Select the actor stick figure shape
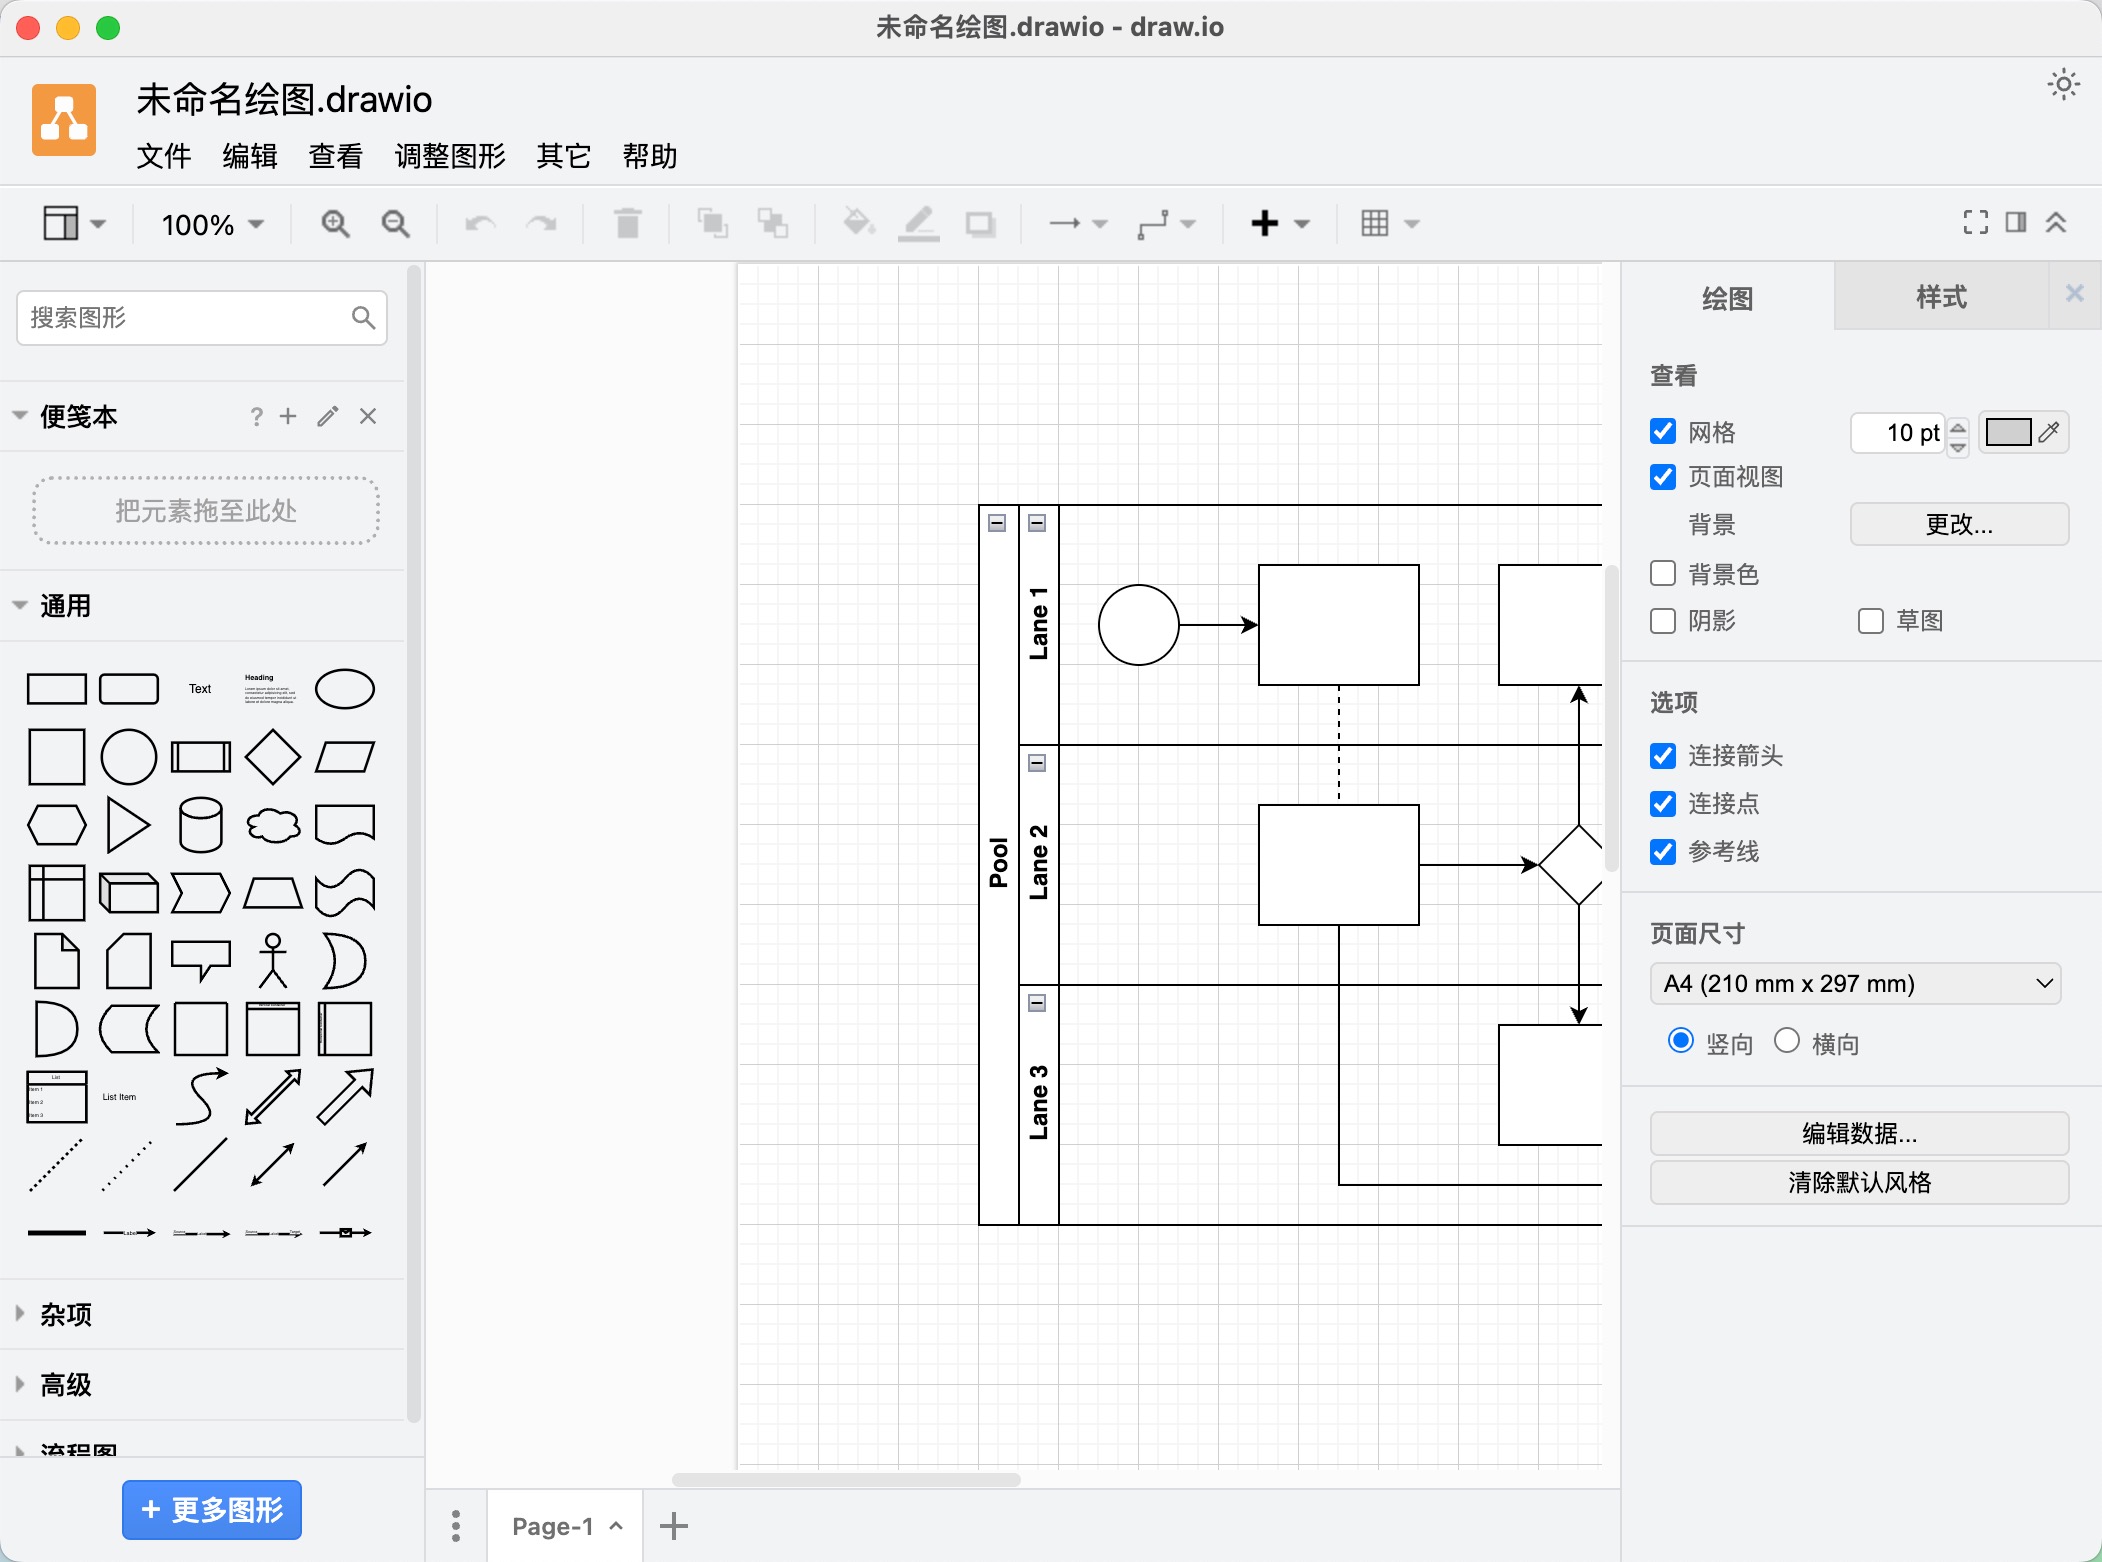This screenshot has height=1562, width=2102. click(273, 960)
